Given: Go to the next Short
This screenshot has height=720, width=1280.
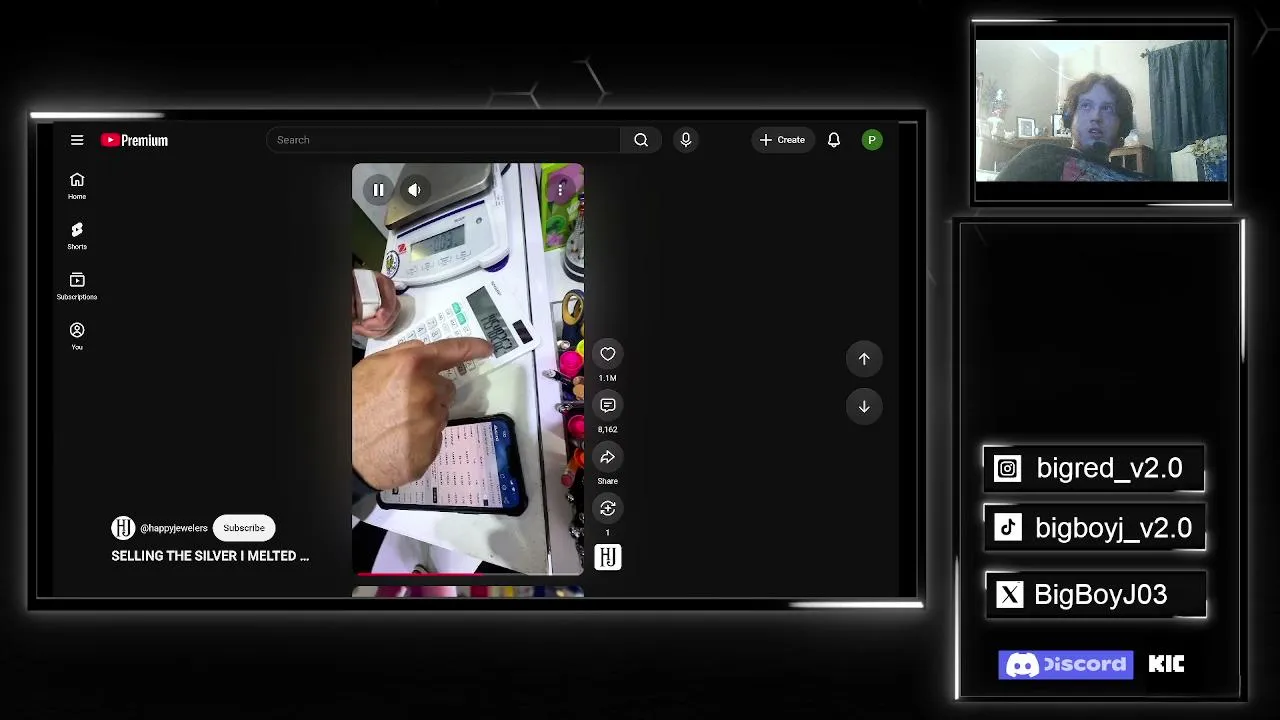Looking at the screenshot, I should [x=864, y=407].
